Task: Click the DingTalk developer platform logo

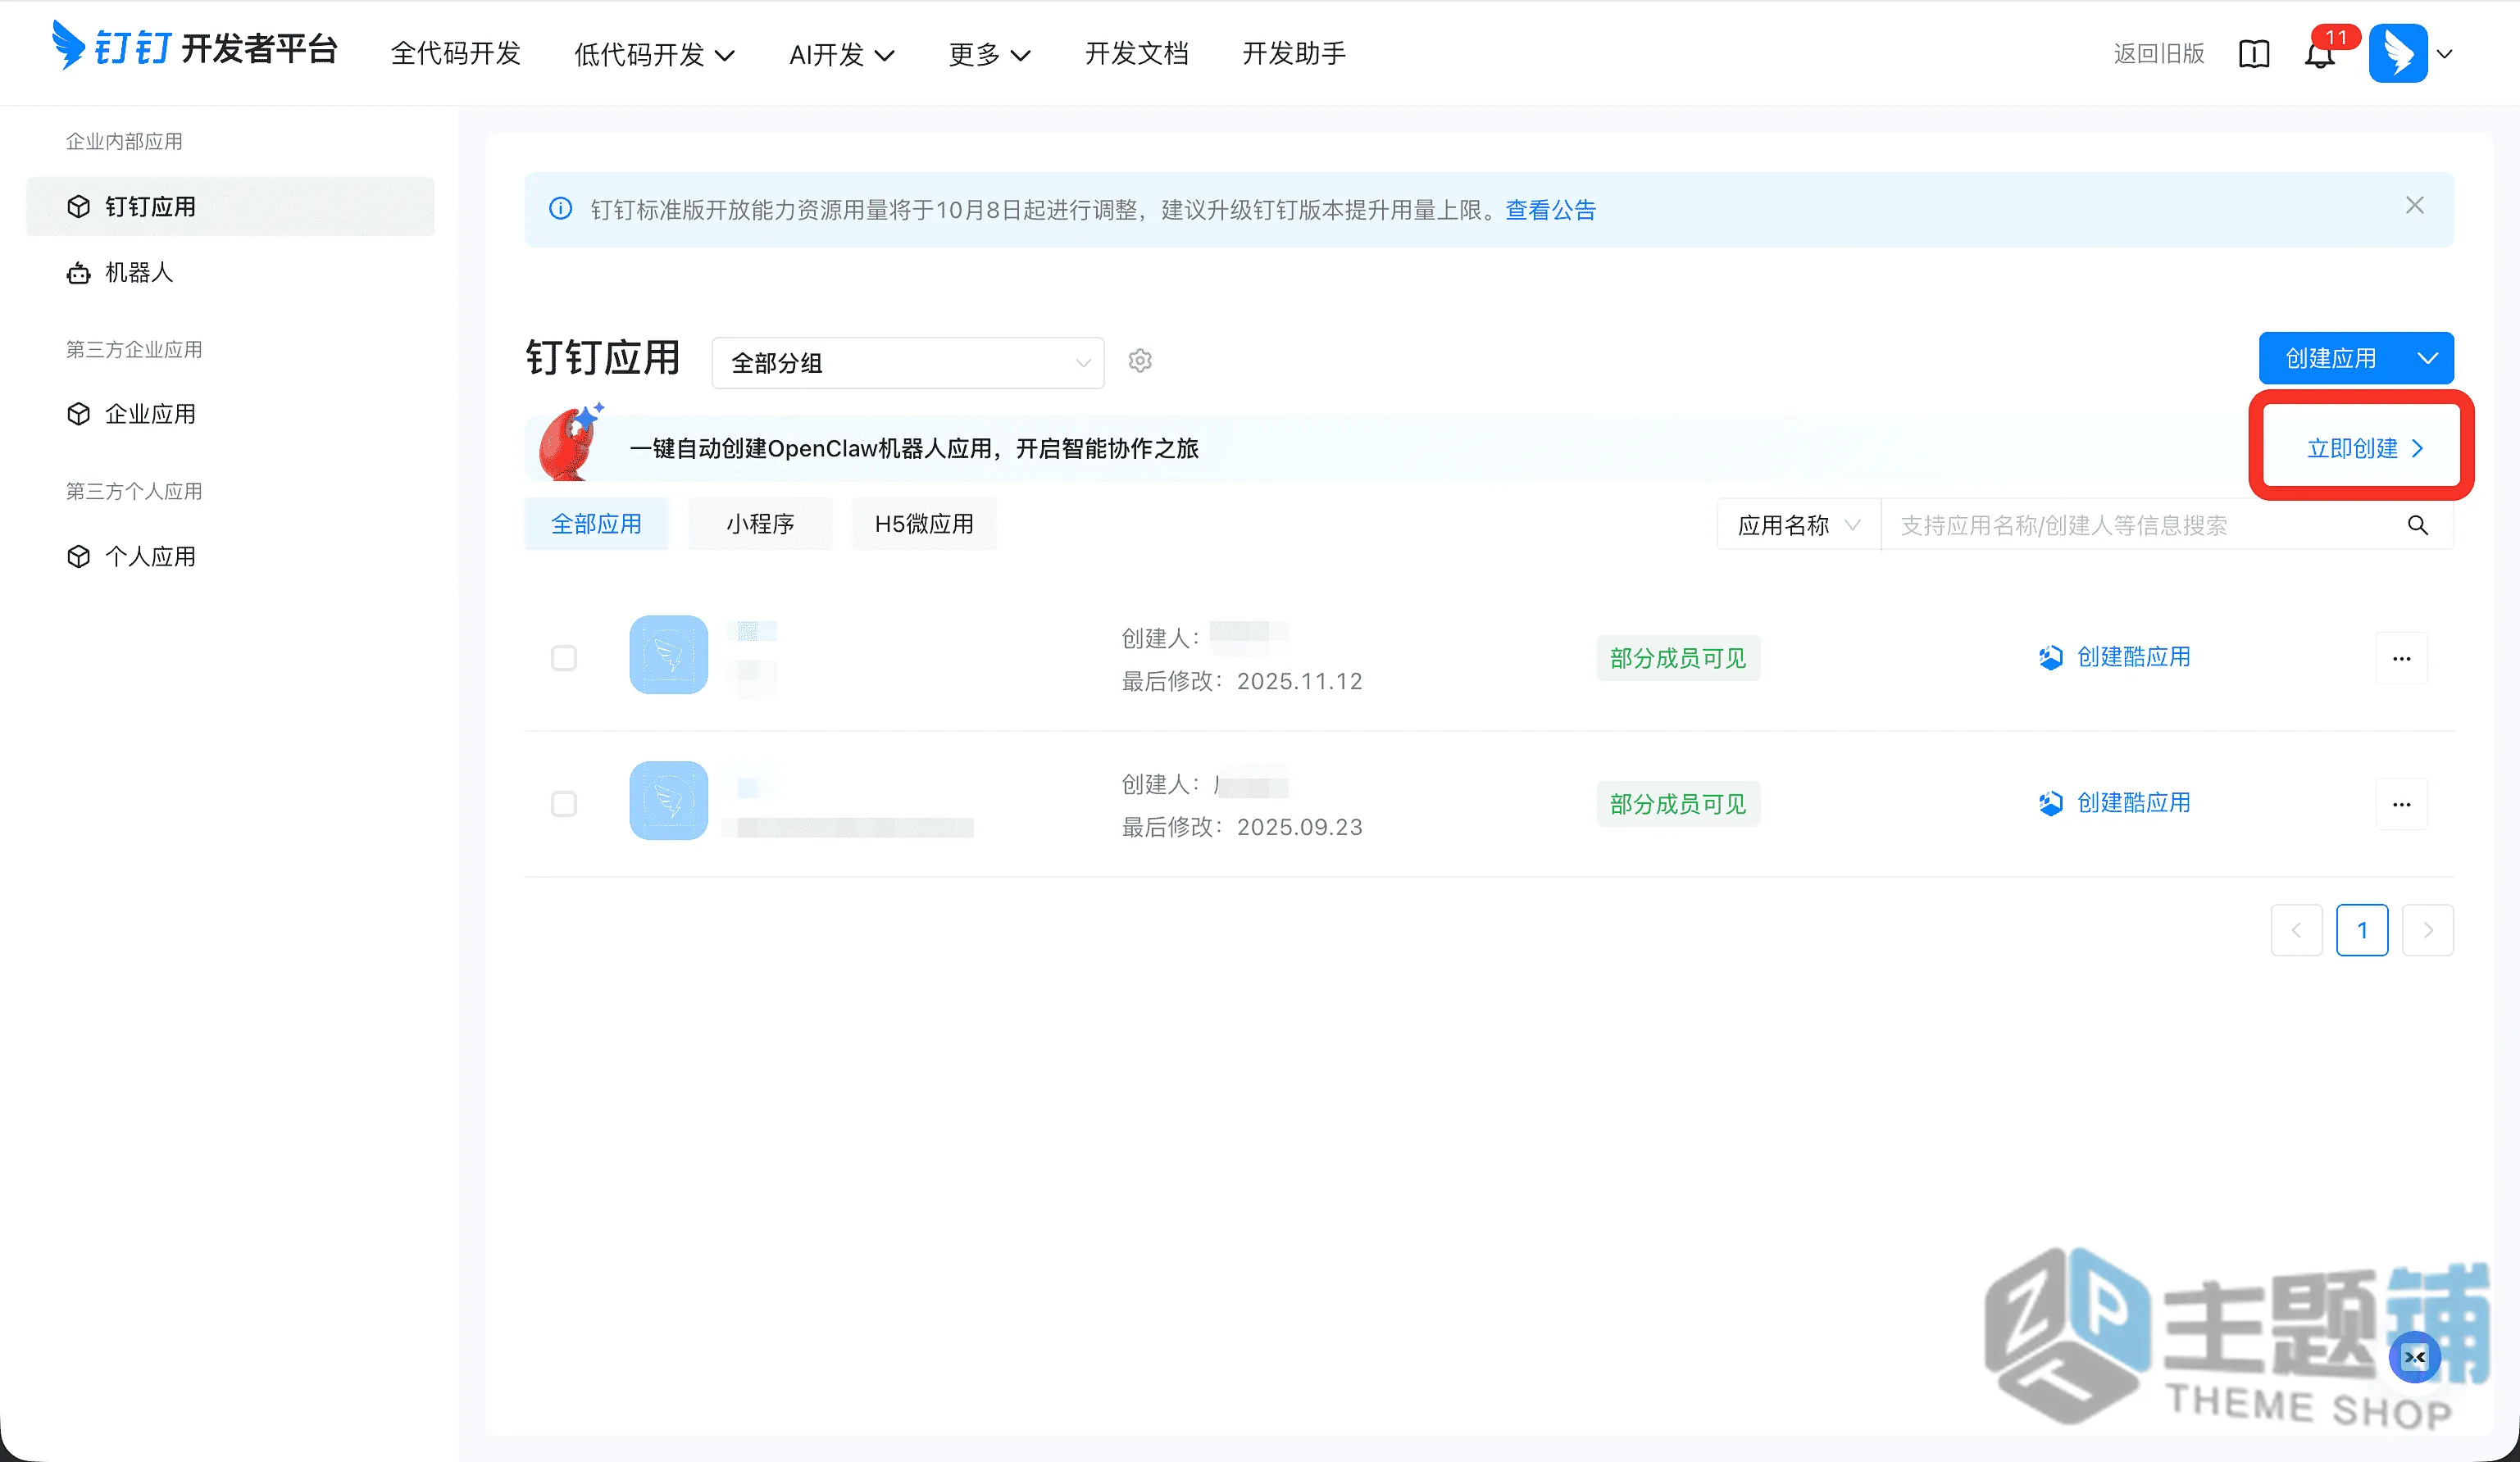Action: coord(195,47)
